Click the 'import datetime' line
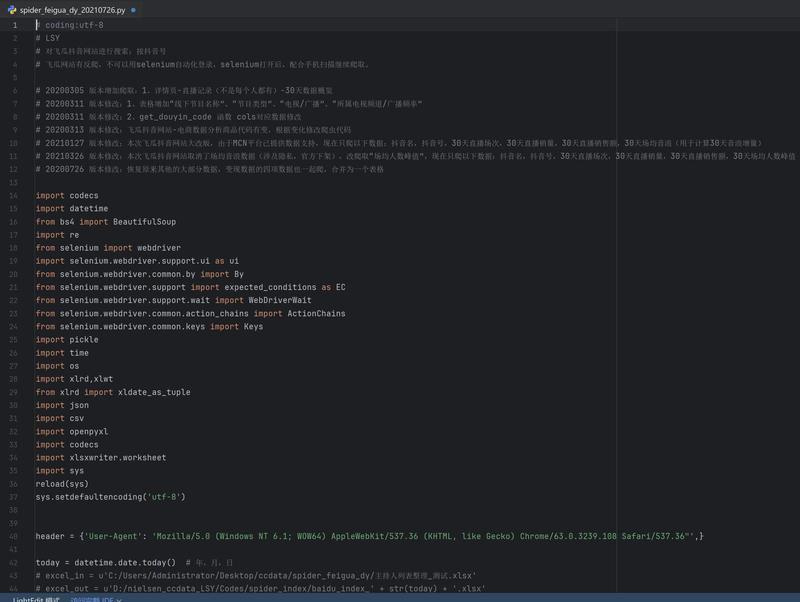This screenshot has width=800, height=602. (x=72, y=209)
